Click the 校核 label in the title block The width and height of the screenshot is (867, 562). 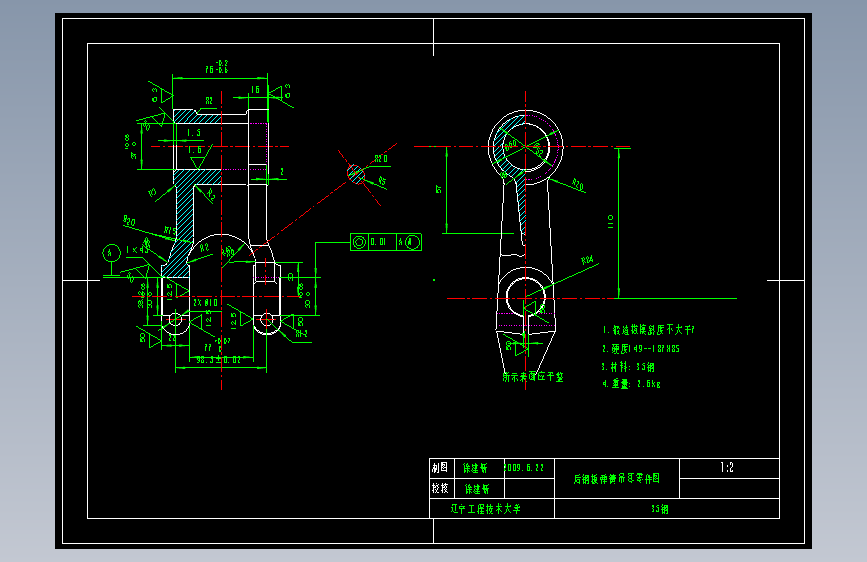click(440, 488)
